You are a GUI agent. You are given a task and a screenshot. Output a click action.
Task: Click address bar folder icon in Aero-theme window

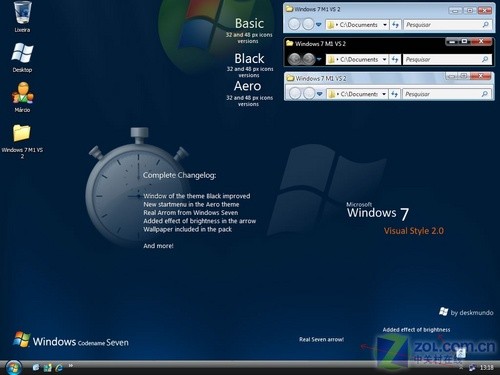pos(331,94)
